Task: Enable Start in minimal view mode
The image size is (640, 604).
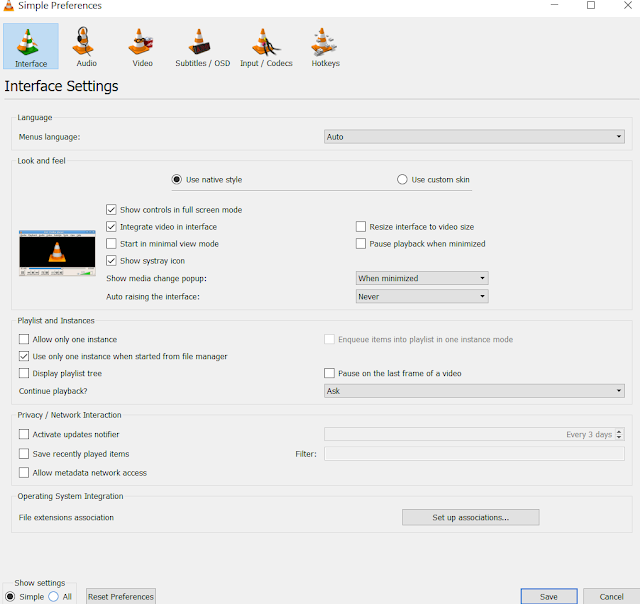Action: (111, 244)
